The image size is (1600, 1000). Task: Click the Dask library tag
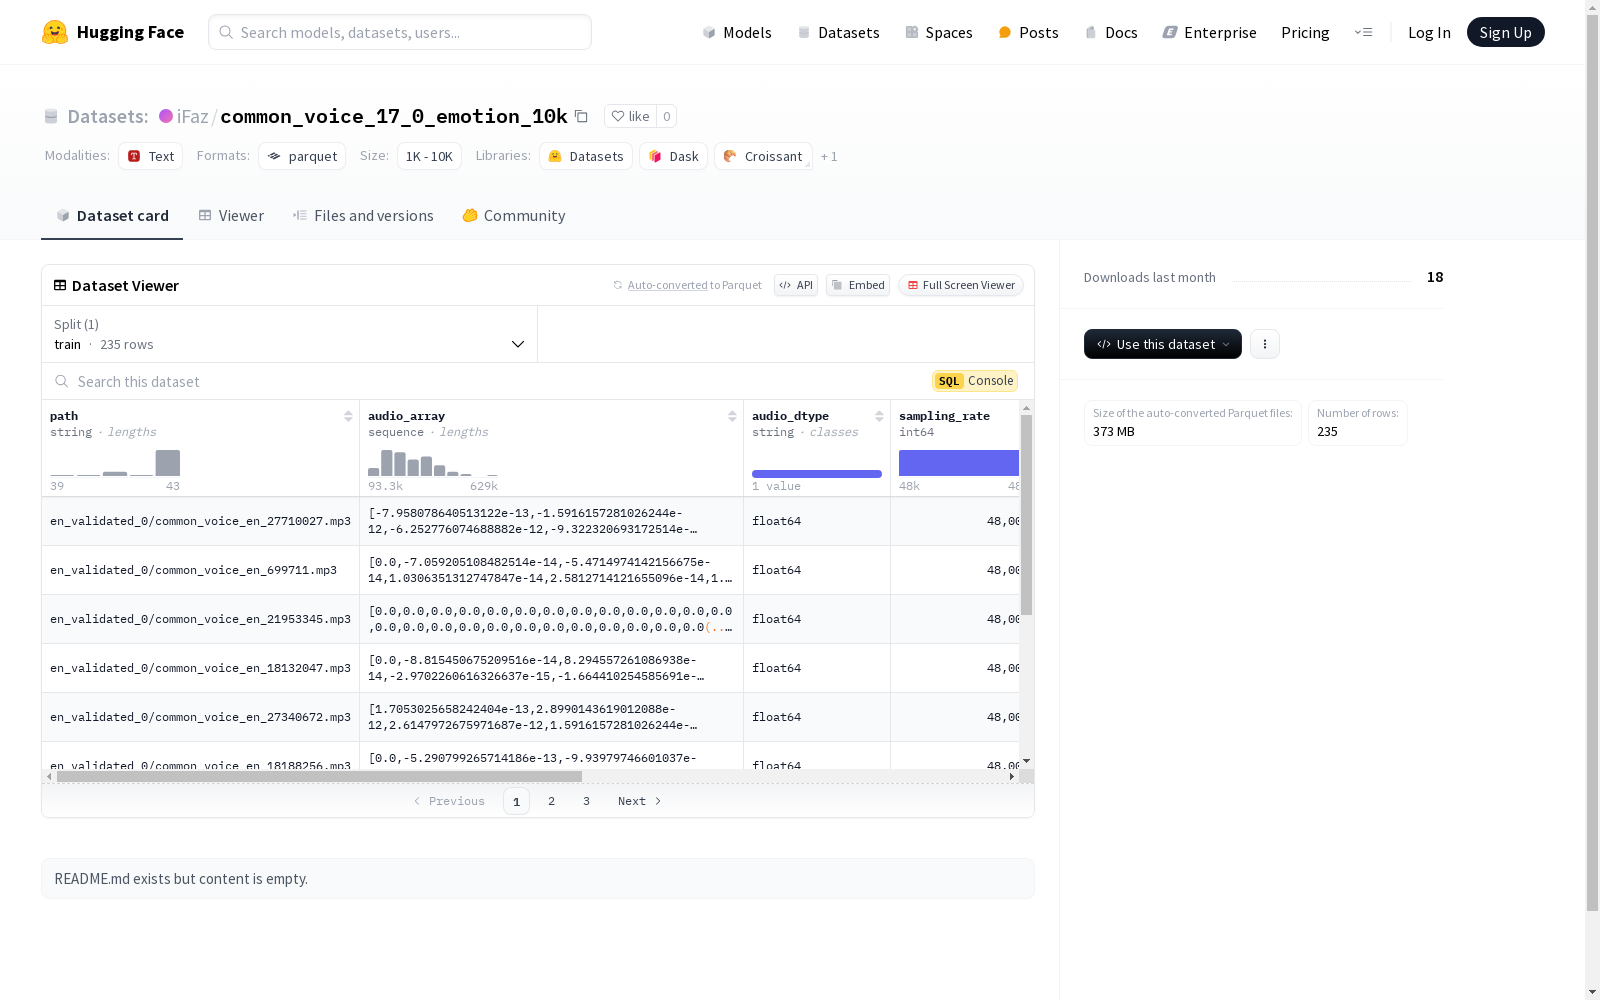(x=674, y=156)
